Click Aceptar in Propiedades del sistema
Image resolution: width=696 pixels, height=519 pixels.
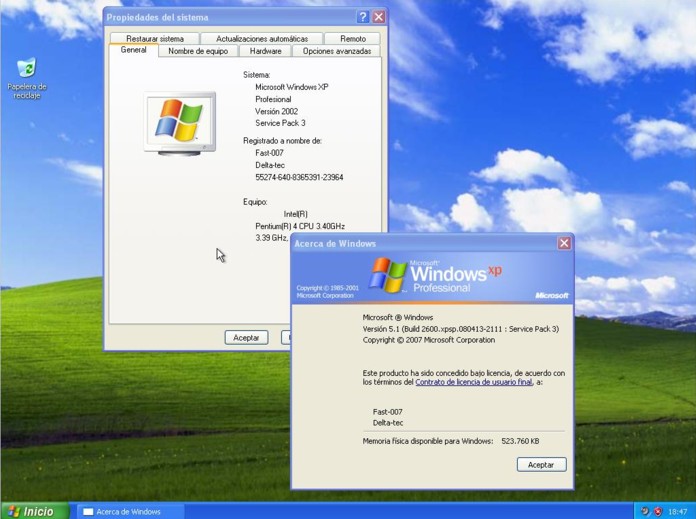tap(246, 338)
